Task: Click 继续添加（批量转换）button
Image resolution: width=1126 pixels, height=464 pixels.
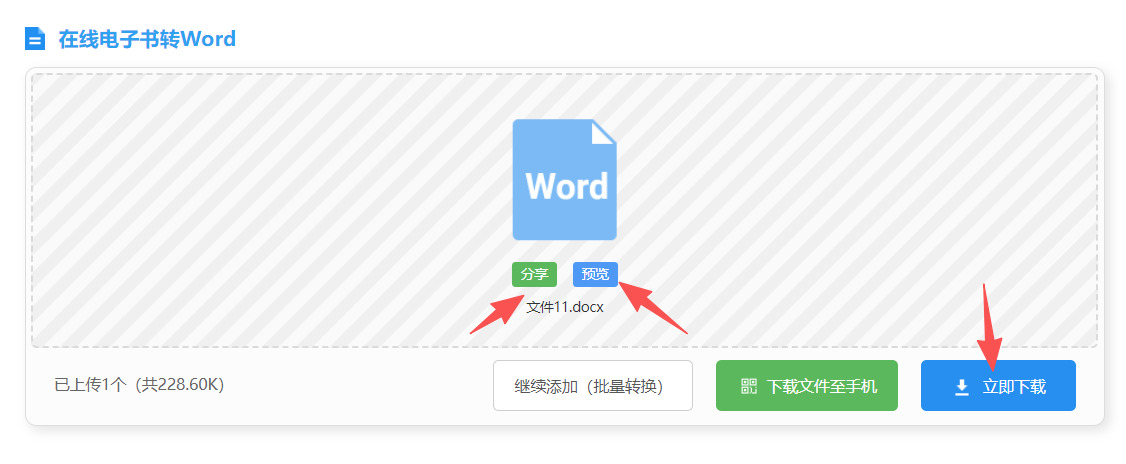Action: [x=592, y=386]
